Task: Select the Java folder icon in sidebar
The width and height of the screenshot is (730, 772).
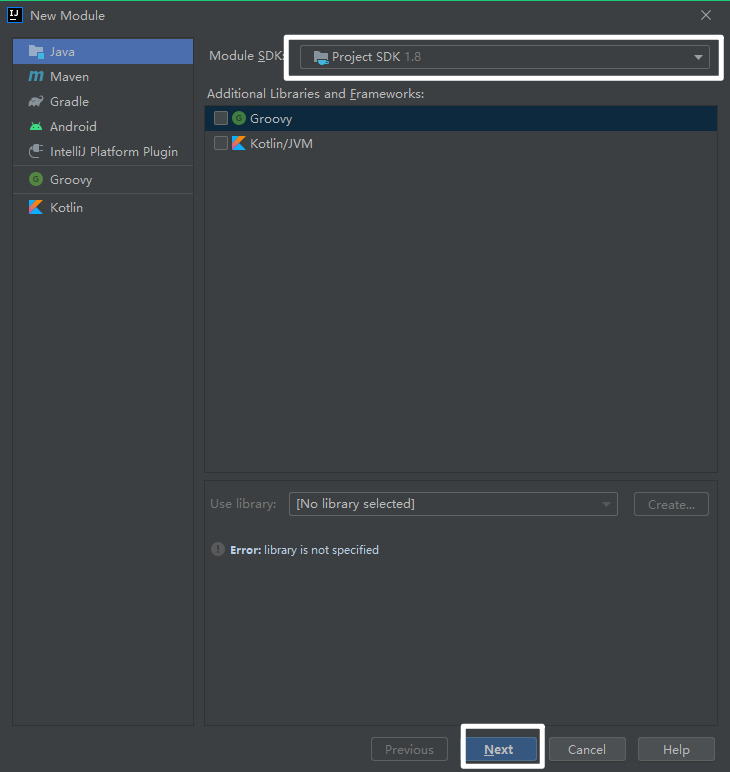Action: tap(36, 52)
